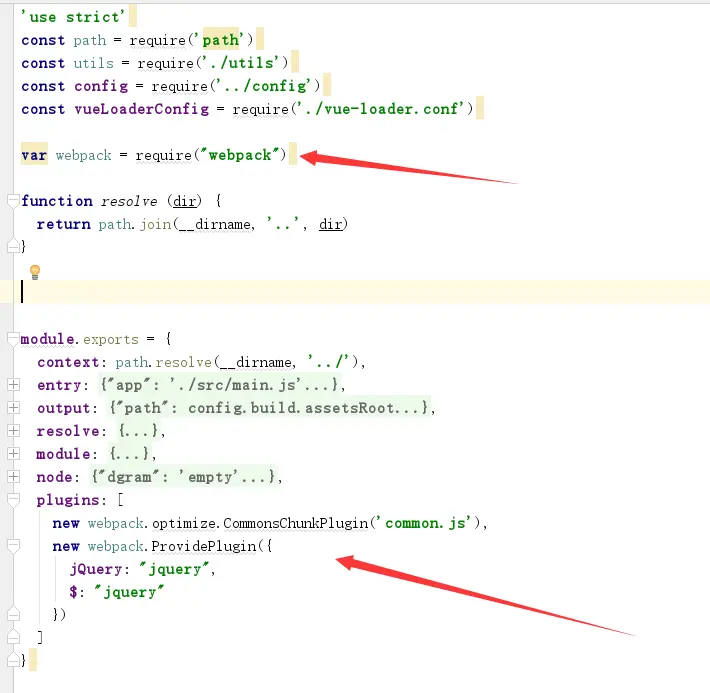Click the vueLoaderConfig constant name
Screen dimensions: 710x693
click(x=142, y=109)
